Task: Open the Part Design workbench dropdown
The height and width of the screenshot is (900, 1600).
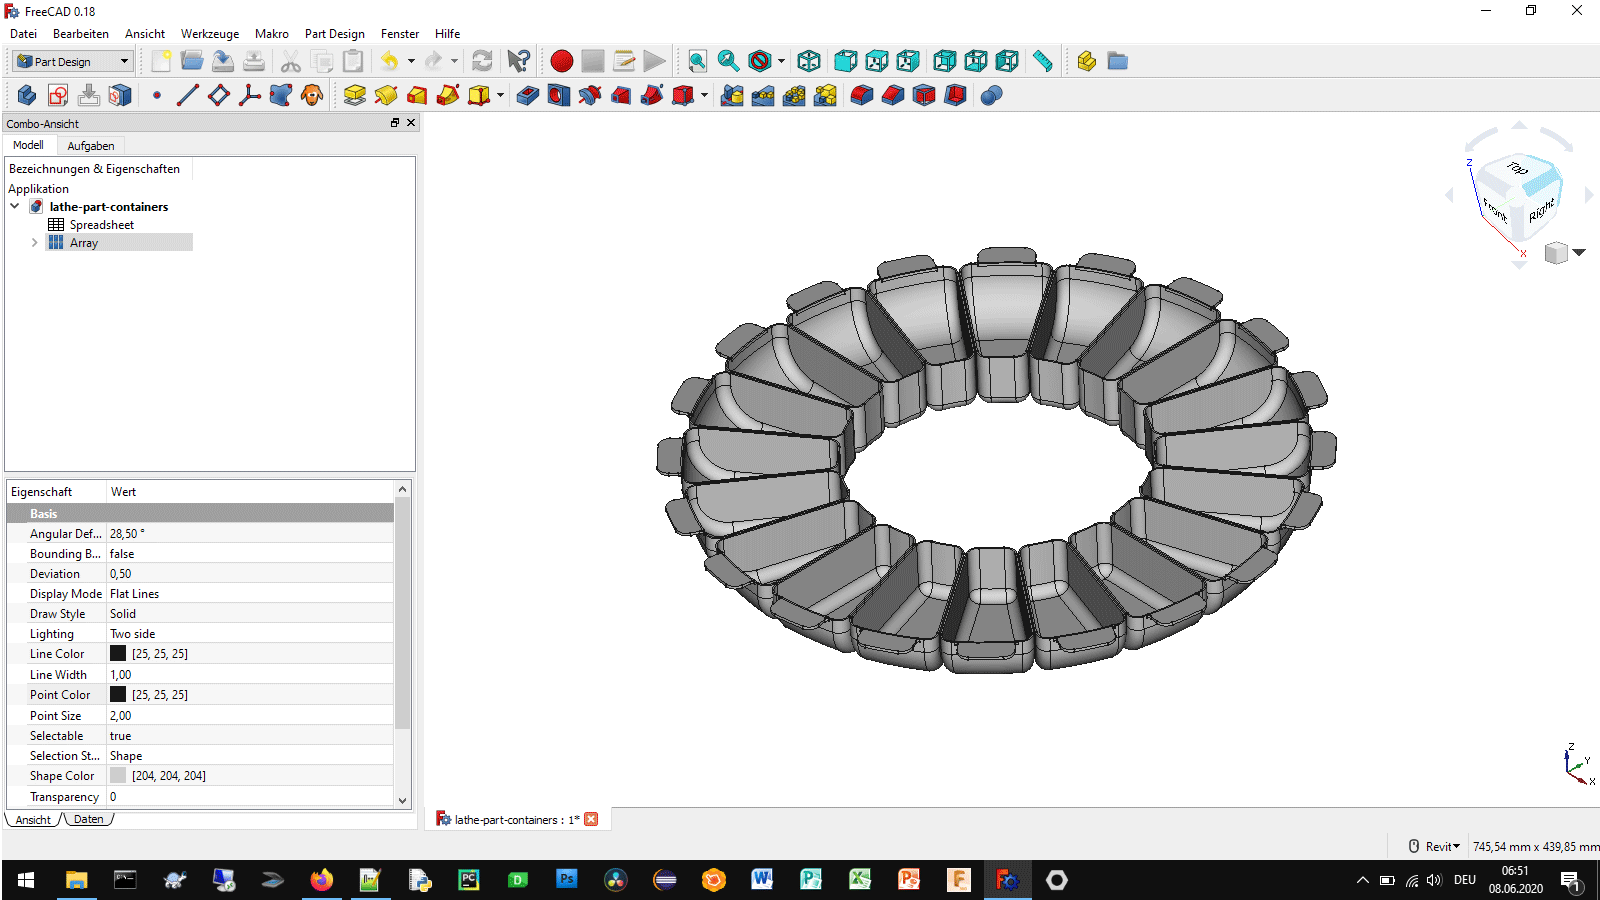Action: click(73, 61)
